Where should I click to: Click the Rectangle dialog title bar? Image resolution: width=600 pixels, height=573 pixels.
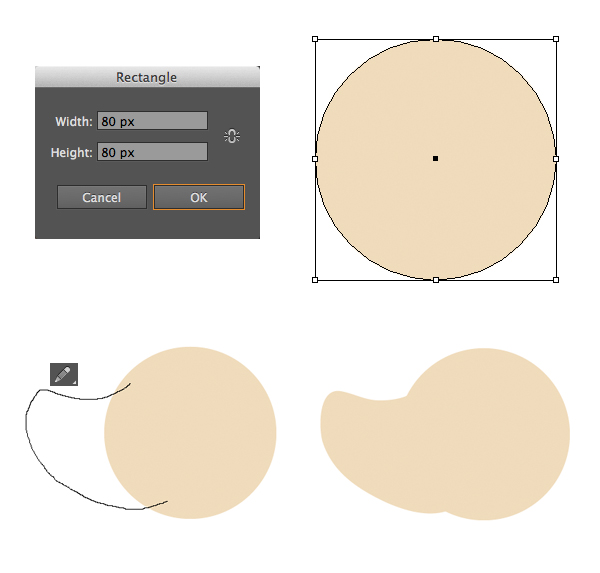click(147, 77)
